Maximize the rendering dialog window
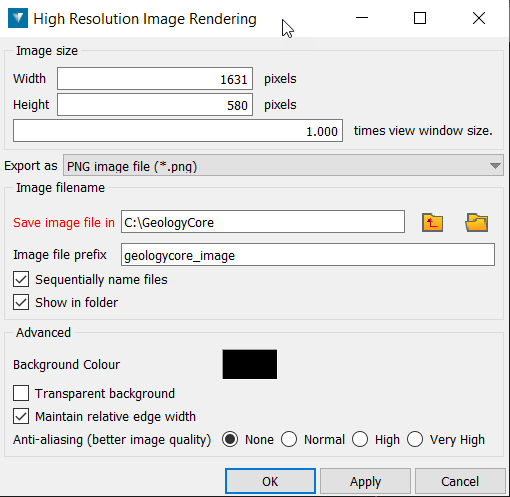 (420, 18)
